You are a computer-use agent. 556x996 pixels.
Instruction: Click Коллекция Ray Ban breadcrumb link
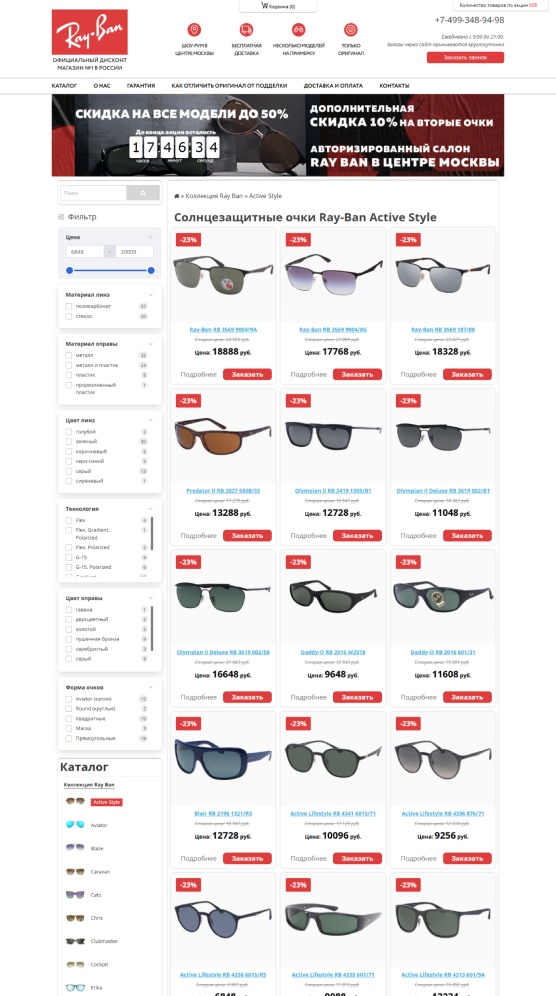pyautogui.click(x=215, y=196)
